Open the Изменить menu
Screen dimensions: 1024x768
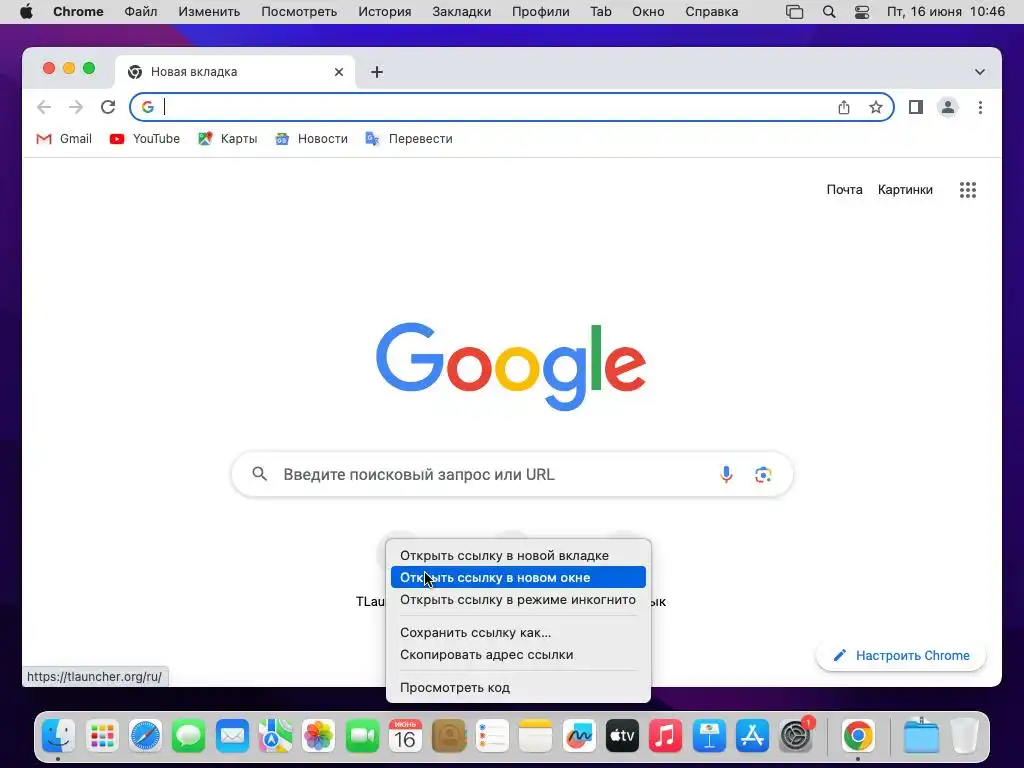209,12
